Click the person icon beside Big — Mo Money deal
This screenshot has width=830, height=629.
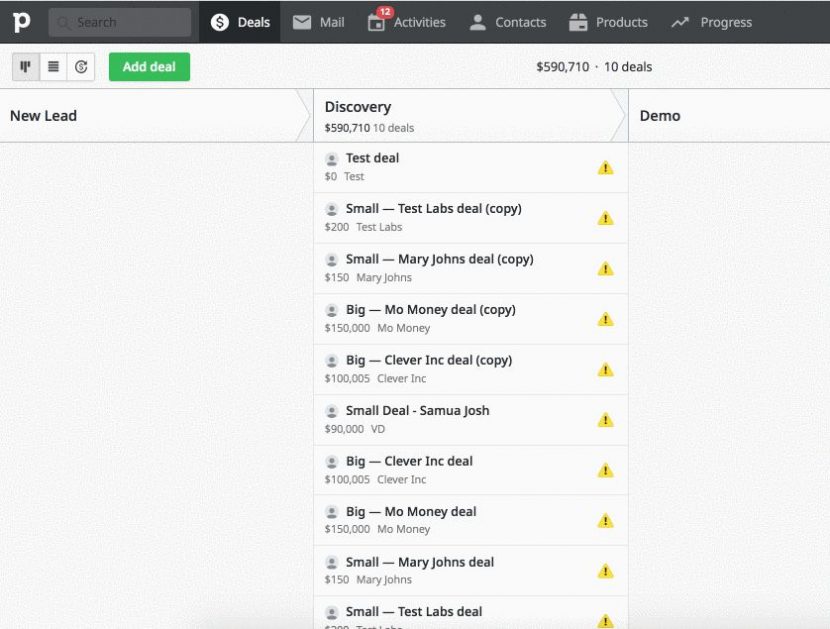click(x=331, y=512)
